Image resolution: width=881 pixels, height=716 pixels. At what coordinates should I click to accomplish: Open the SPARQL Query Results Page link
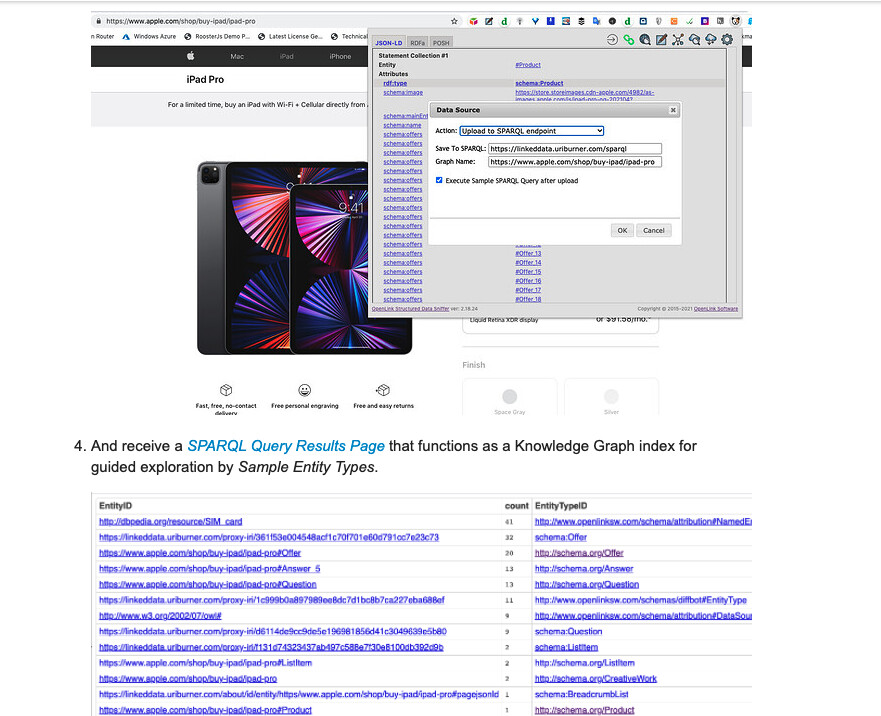tap(286, 446)
